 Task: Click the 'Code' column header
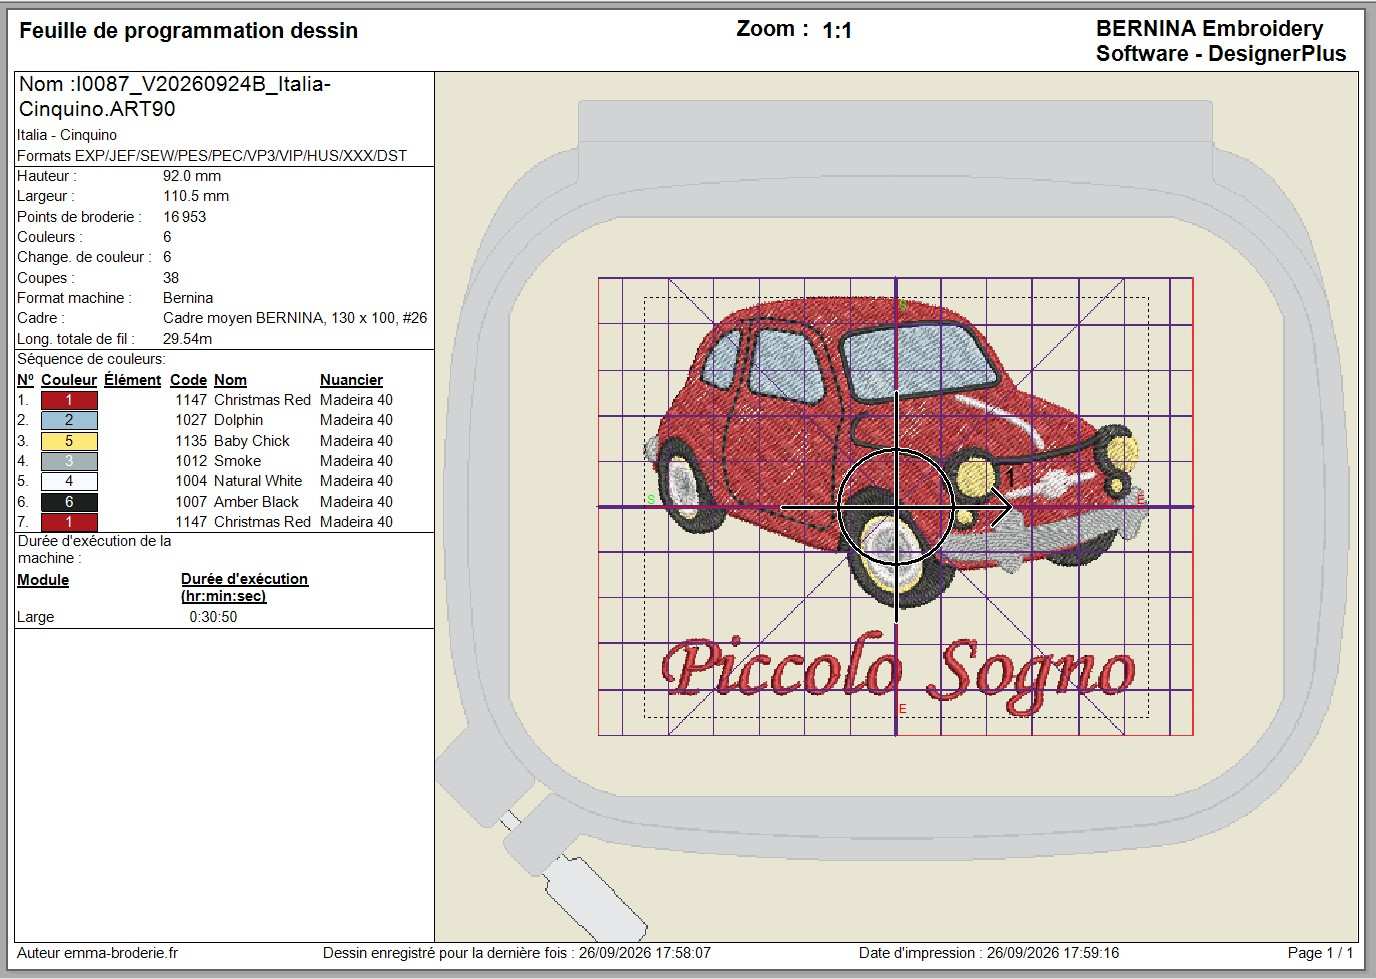coord(188,380)
